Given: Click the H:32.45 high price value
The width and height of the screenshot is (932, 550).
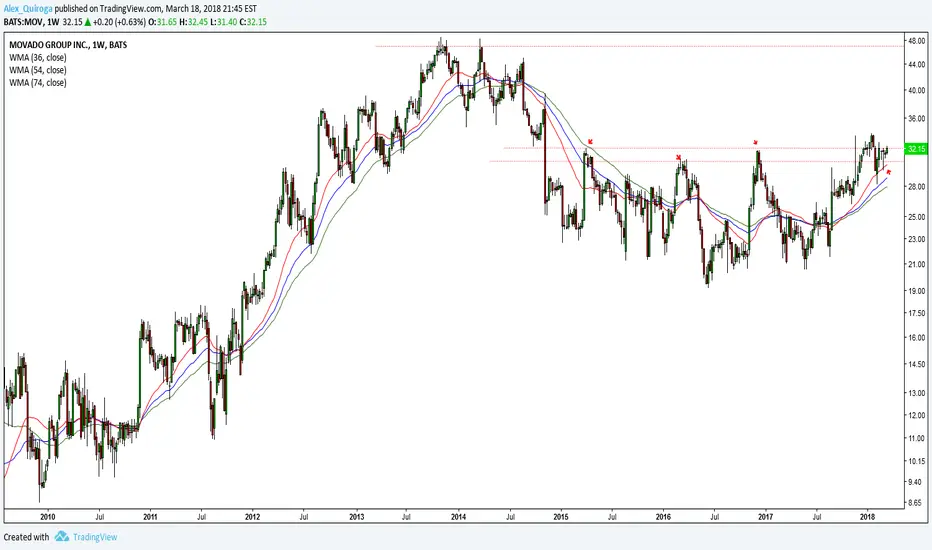Looking at the screenshot, I should (x=194, y=22).
